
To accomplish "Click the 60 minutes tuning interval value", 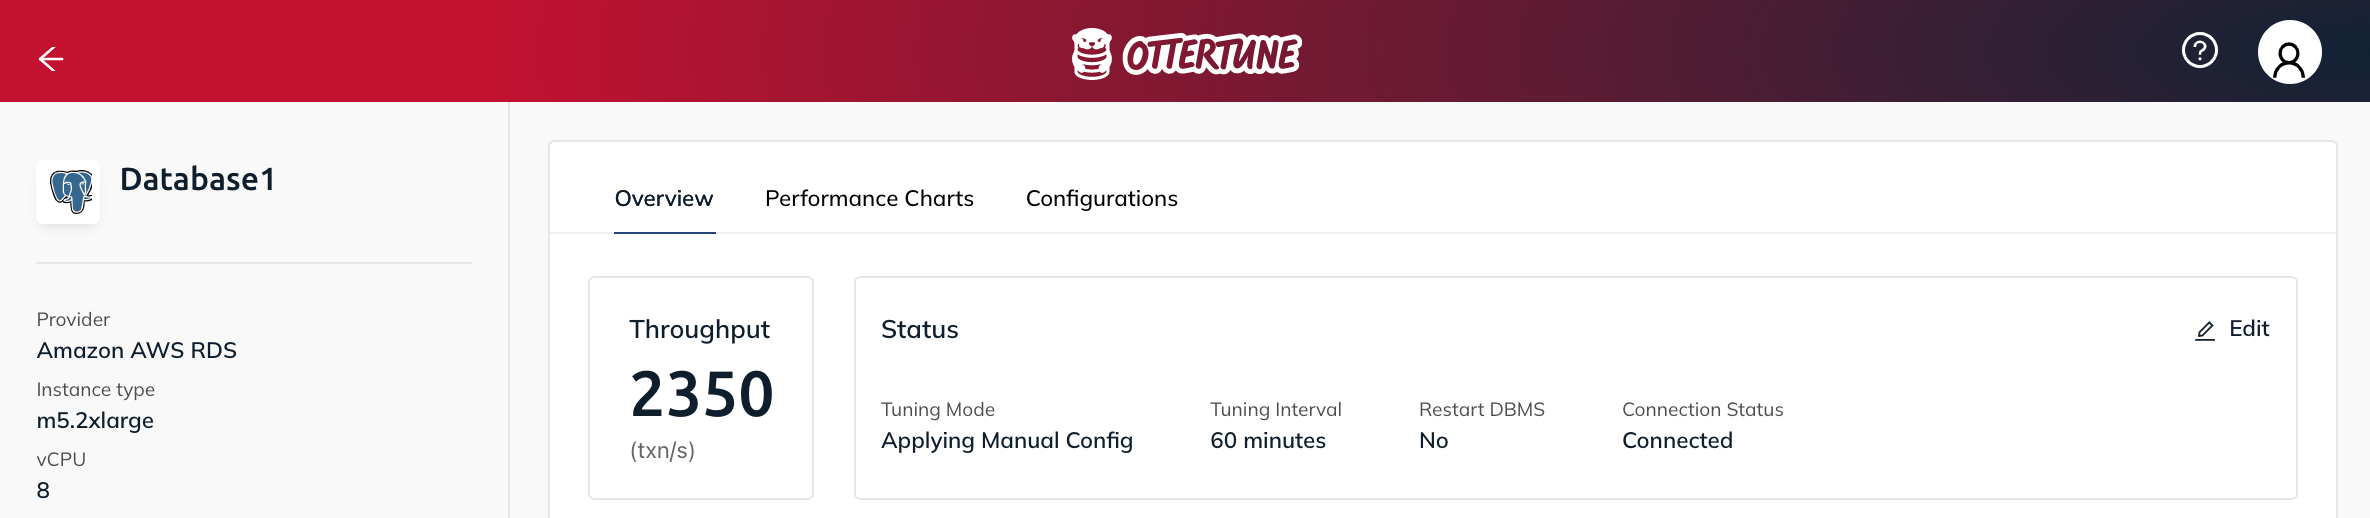I will pyautogui.click(x=1267, y=440).
